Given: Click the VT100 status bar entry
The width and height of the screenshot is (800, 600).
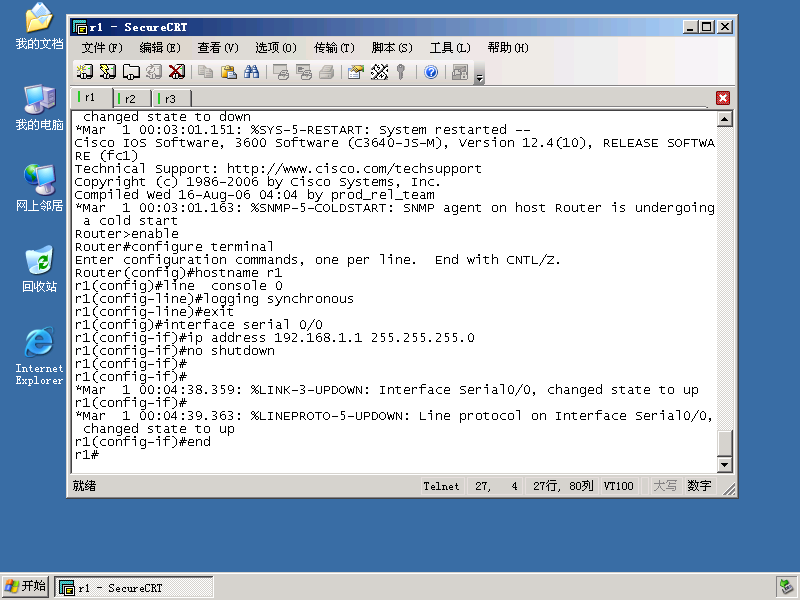Looking at the screenshot, I should 618,486.
